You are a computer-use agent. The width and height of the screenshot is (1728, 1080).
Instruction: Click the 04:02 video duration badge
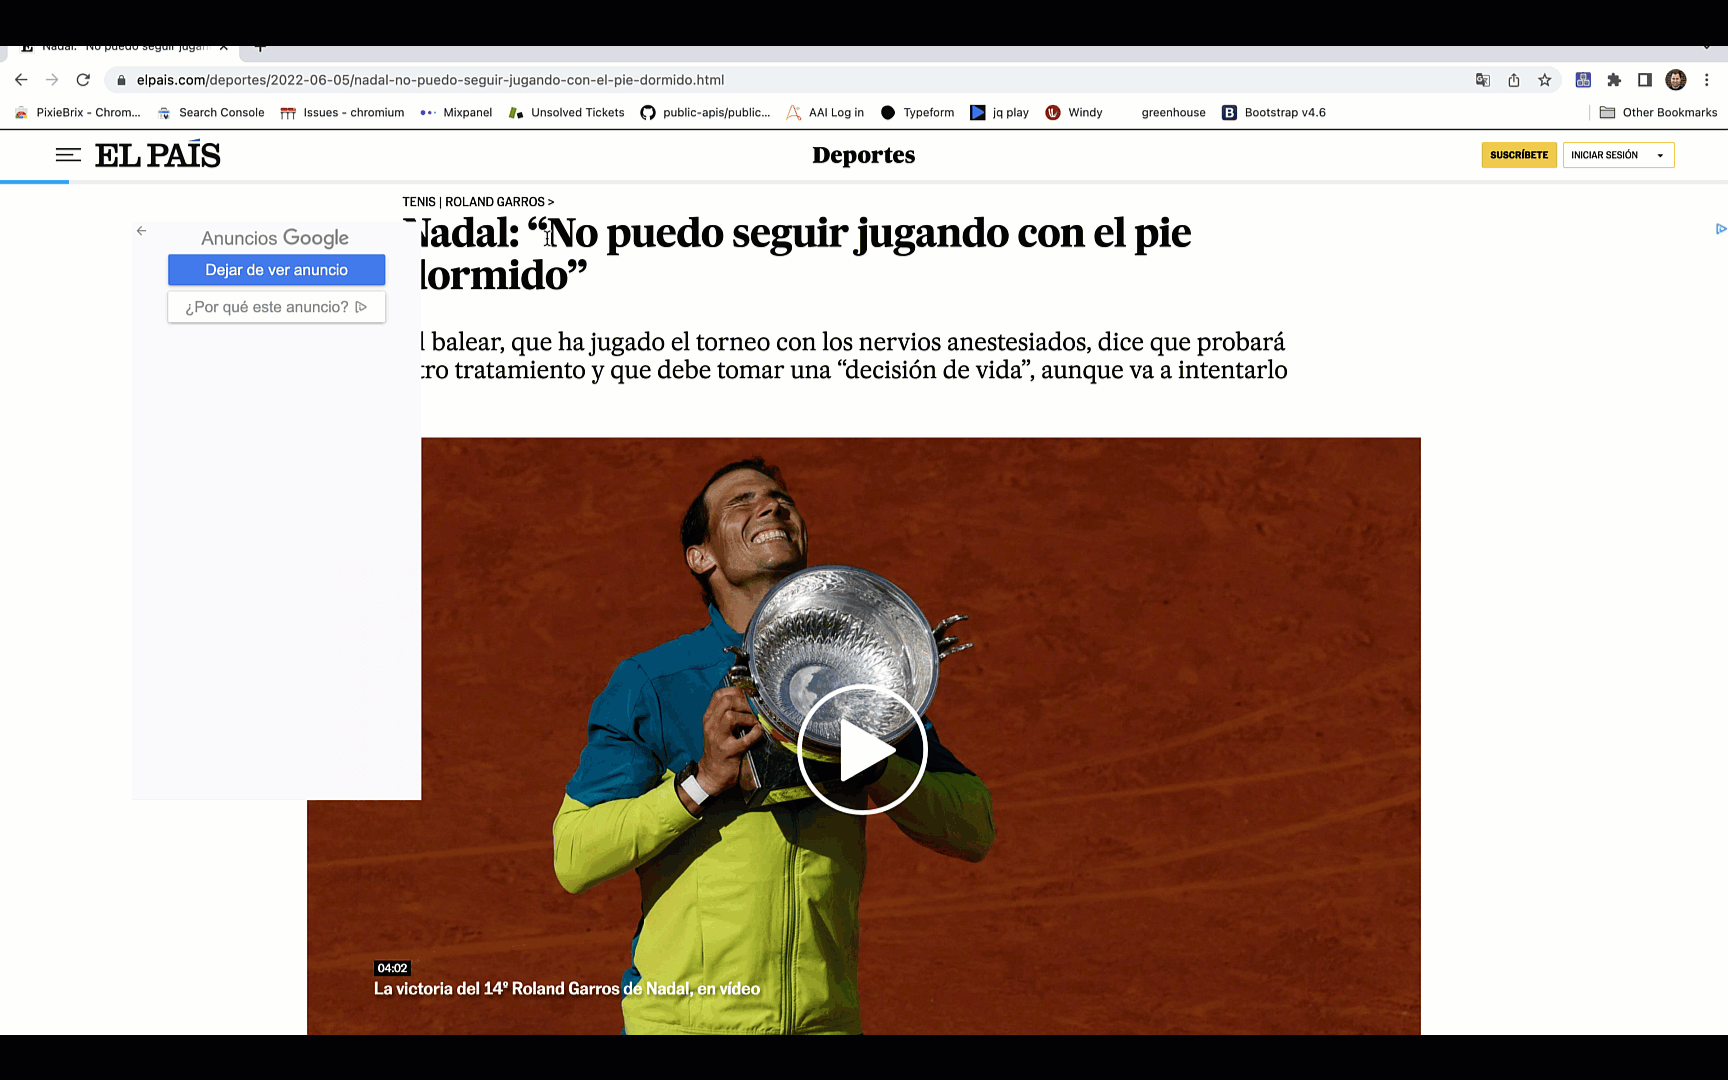(x=392, y=968)
